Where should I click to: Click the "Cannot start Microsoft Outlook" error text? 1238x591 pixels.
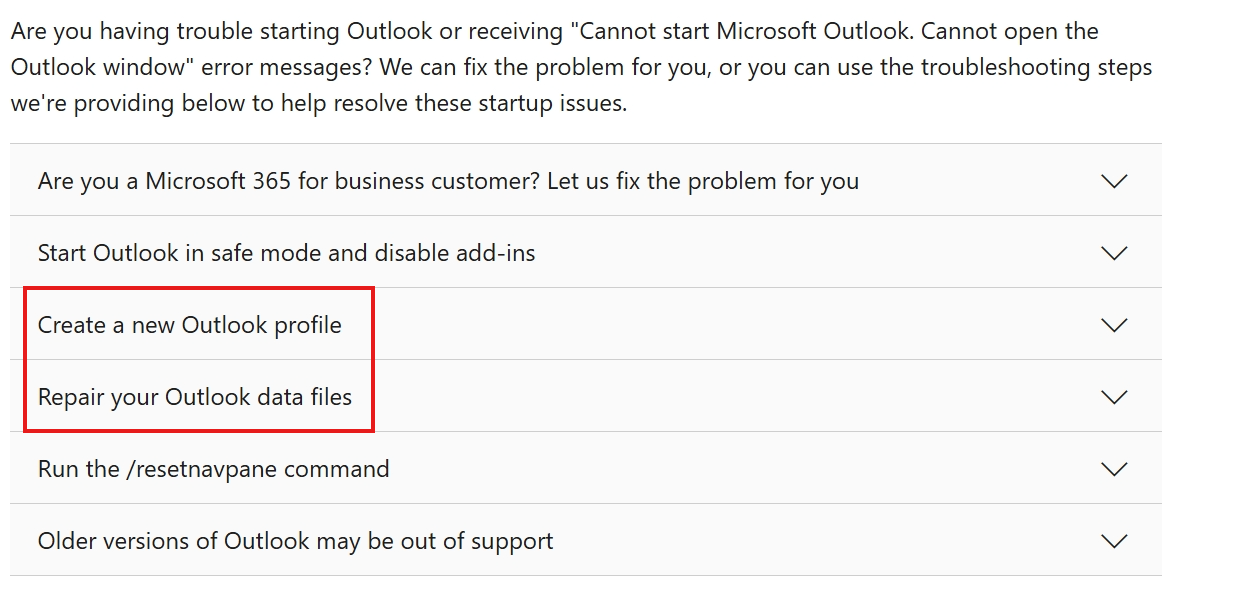pos(742,31)
